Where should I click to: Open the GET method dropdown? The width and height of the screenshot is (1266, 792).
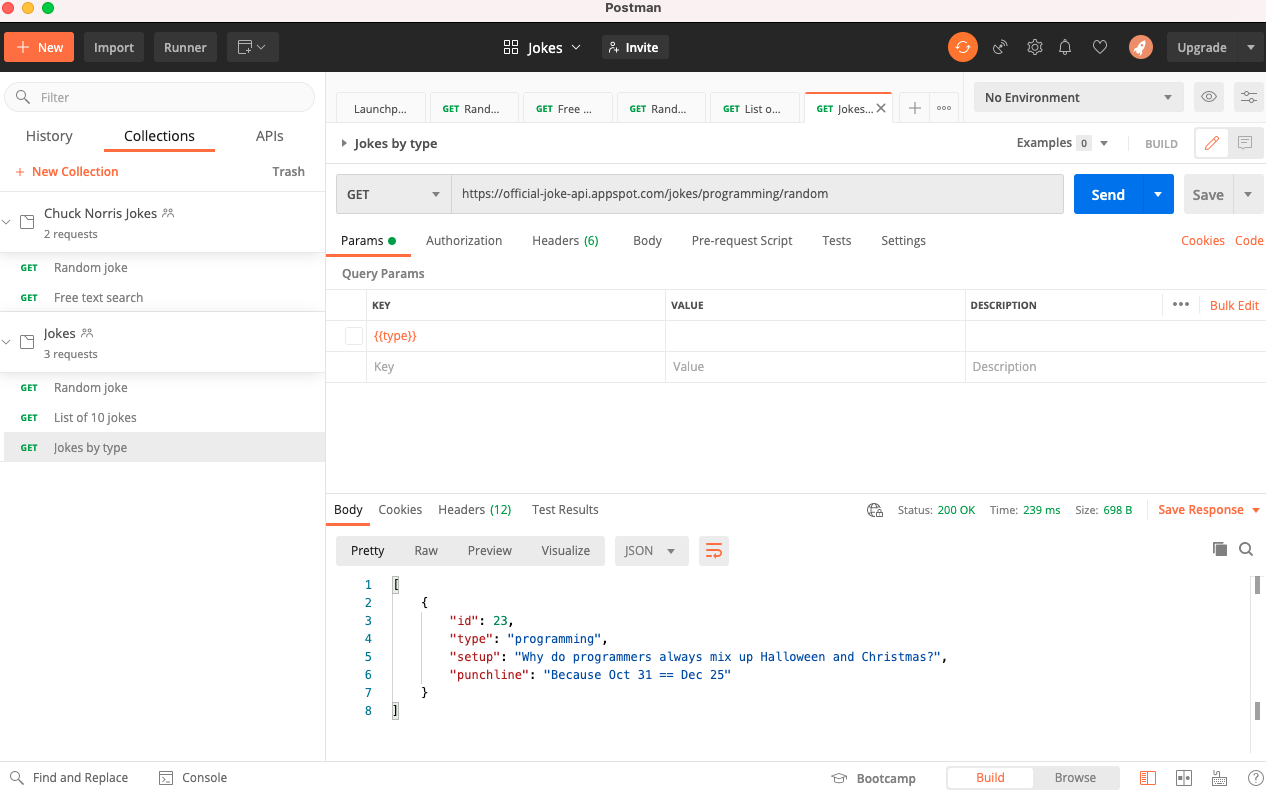pyautogui.click(x=393, y=194)
